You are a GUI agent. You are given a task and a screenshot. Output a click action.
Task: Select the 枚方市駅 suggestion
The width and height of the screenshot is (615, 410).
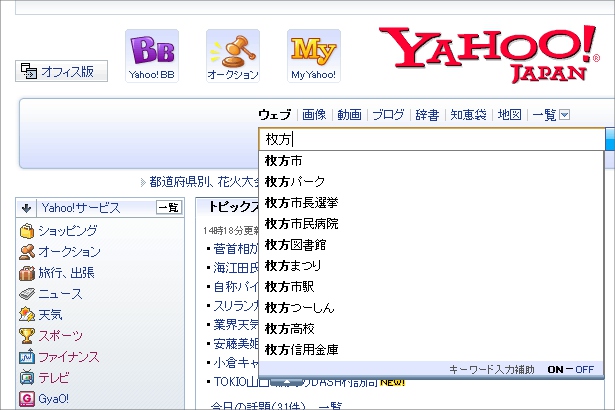coord(291,287)
